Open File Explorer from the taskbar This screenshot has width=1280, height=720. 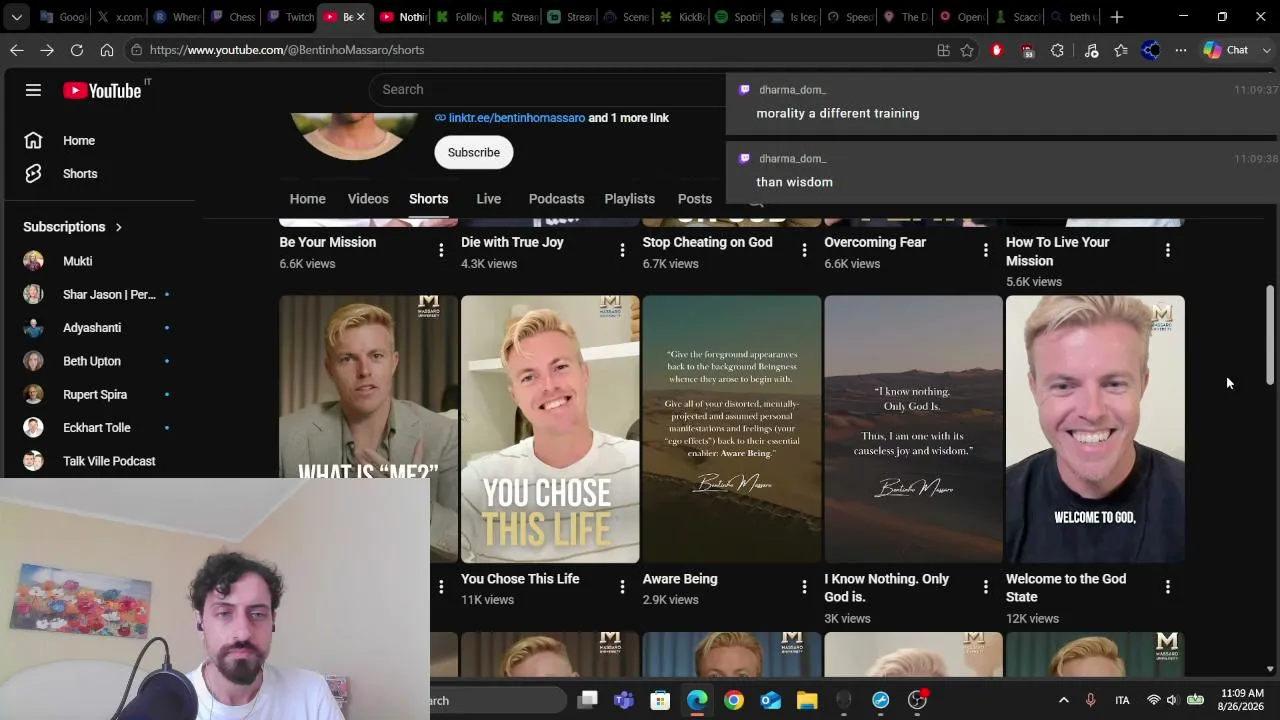tap(807, 700)
